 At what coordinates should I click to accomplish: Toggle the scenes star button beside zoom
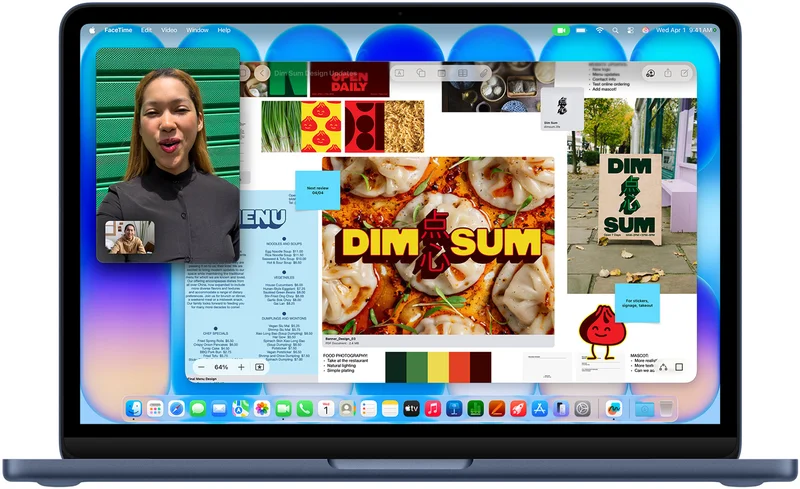260,367
